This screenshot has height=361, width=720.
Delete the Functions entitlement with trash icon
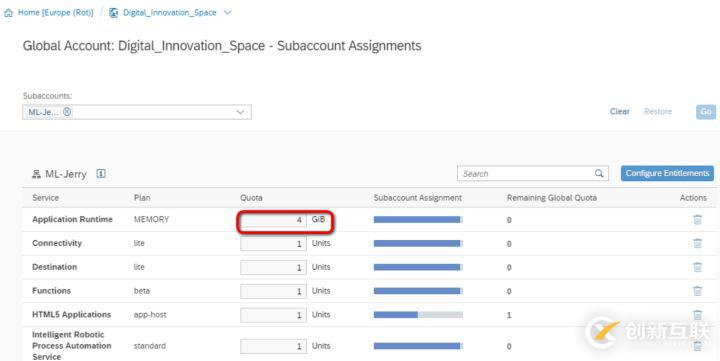[x=697, y=291]
